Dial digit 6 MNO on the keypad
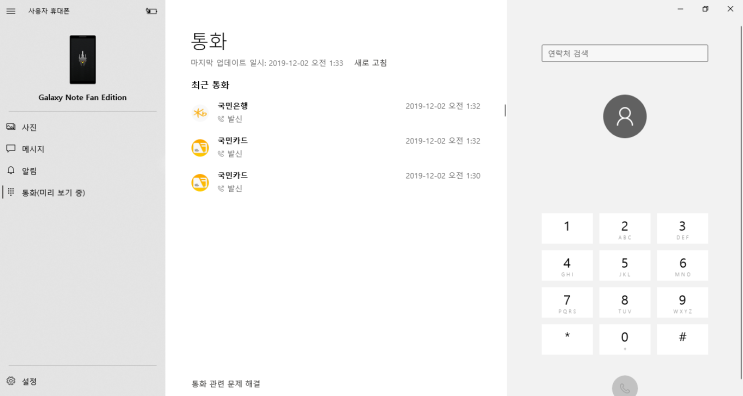The height and width of the screenshot is (396, 743). 682,265
